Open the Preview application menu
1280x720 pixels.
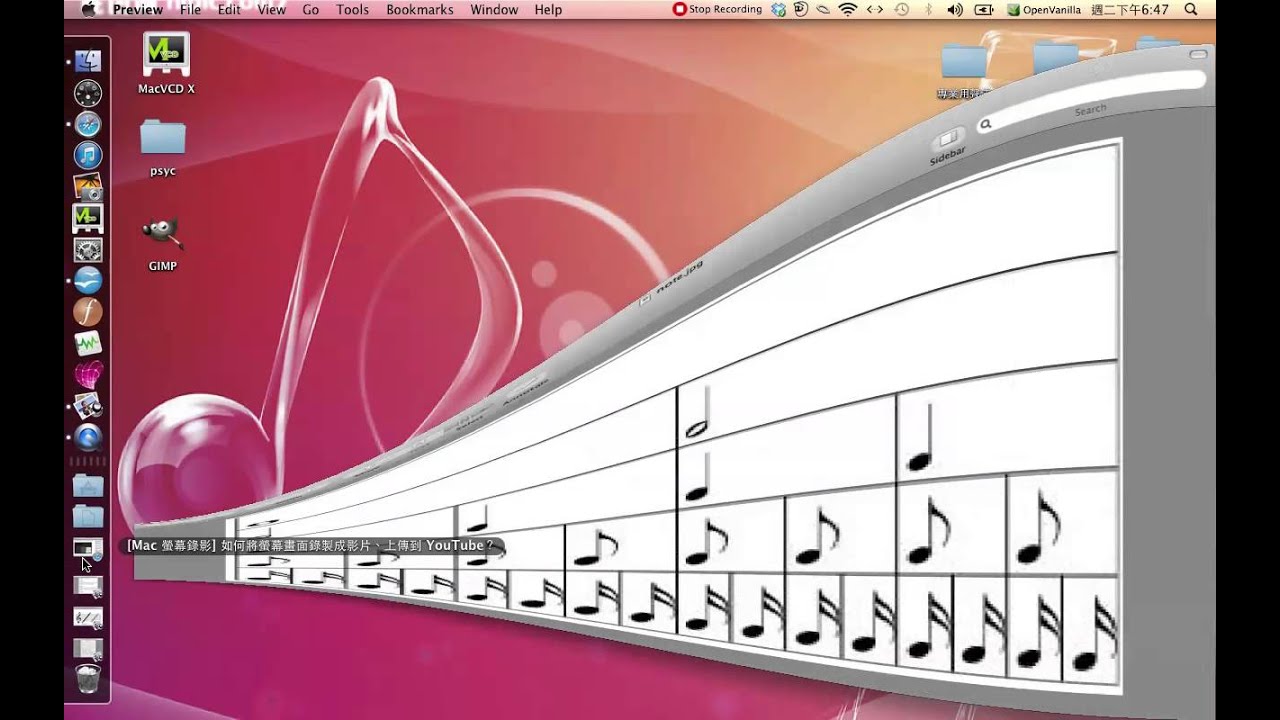[138, 9]
